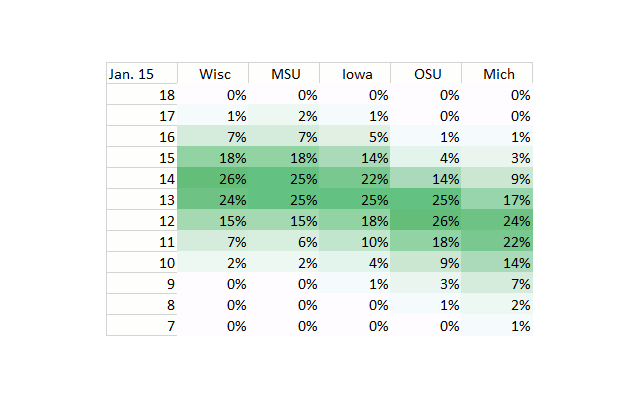Click Mich's 7% cell in row 9
The width and height of the screenshot is (640, 400).
point(498,283)
